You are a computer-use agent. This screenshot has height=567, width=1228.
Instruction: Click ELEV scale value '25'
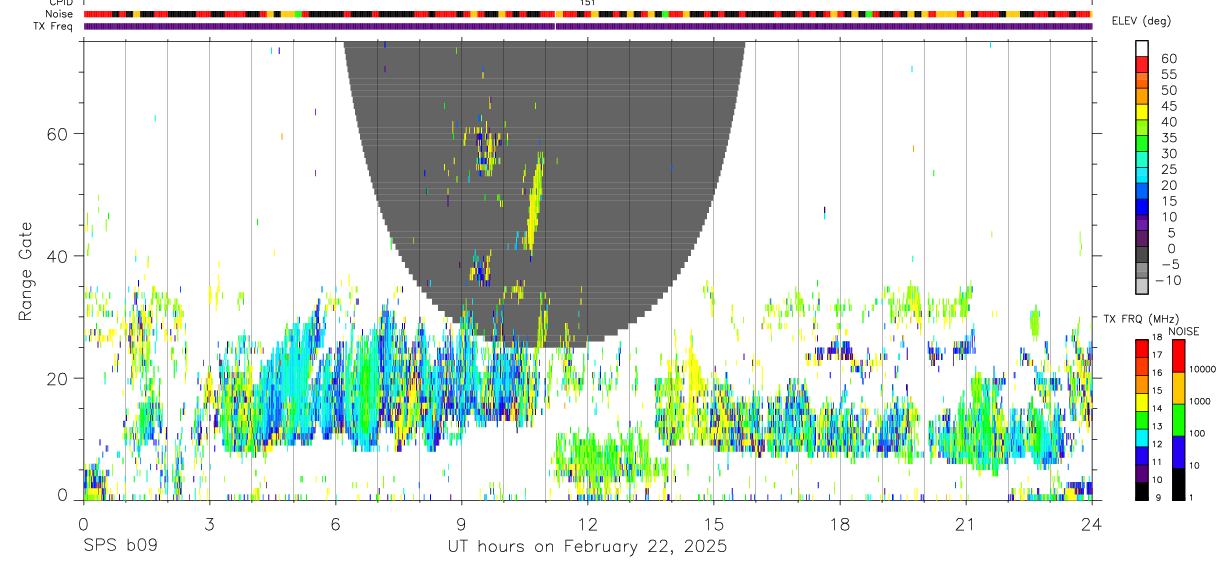tap(1170, 169)
